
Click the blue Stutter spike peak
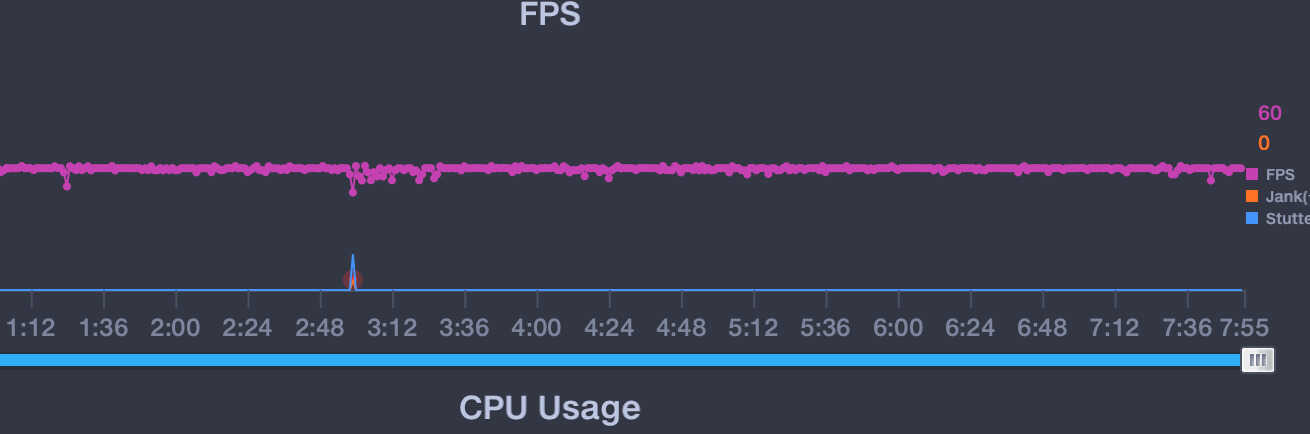coord(352,256)
